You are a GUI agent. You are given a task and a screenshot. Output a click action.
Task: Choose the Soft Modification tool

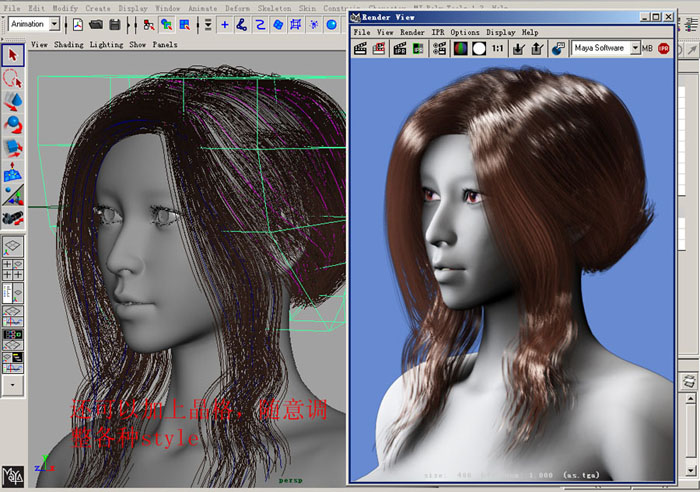pos(12,172)
